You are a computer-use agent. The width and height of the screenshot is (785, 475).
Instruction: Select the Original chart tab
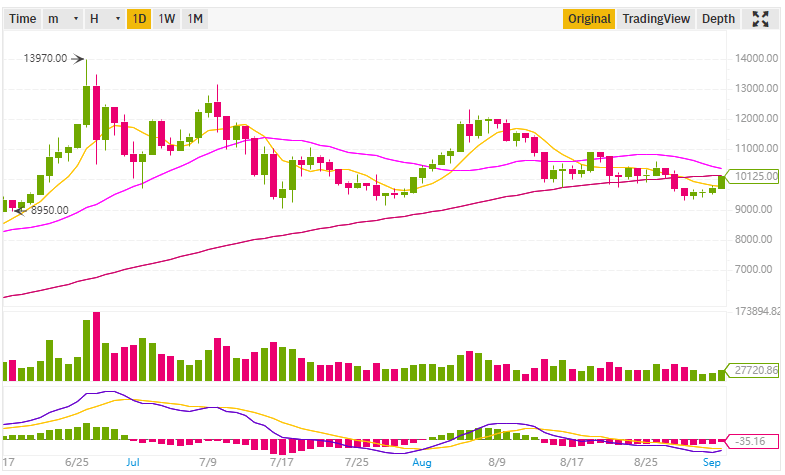(x=588, y=19)
